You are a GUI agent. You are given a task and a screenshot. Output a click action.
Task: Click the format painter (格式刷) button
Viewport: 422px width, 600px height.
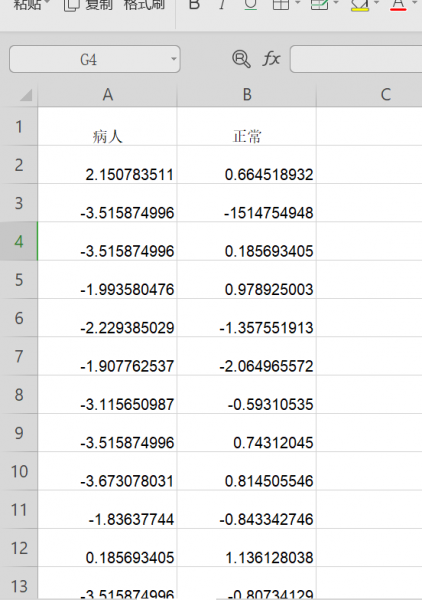[144, 5]
